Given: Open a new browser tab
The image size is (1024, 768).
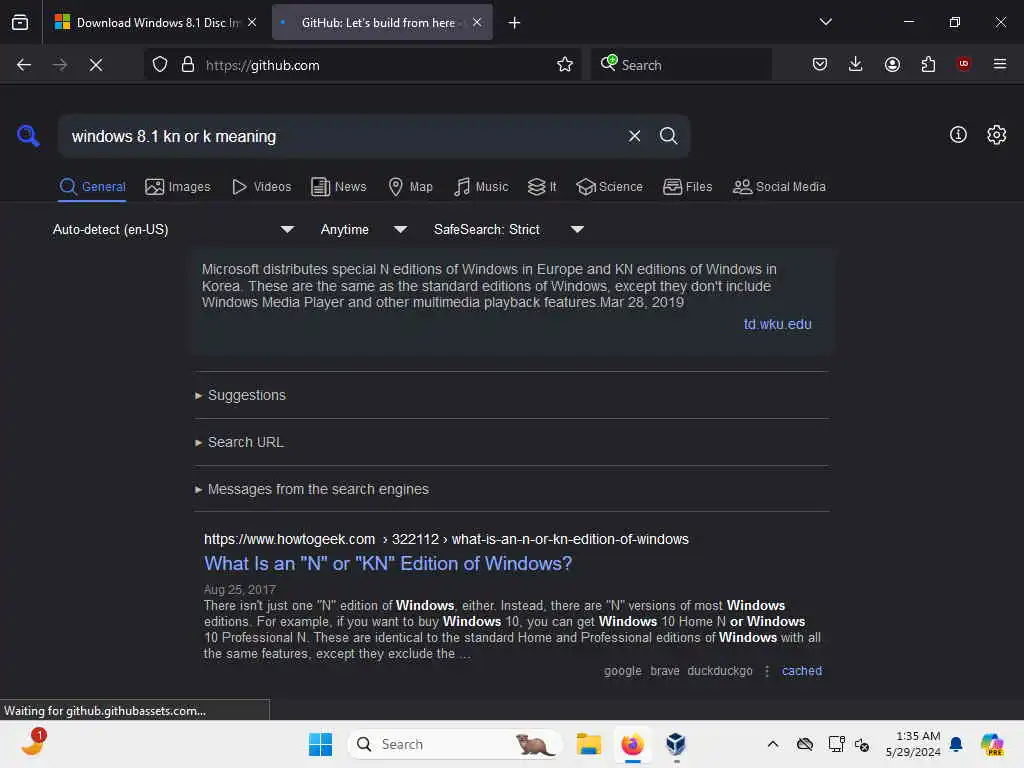Looking at the screenshot, I should tap(515, 23).
